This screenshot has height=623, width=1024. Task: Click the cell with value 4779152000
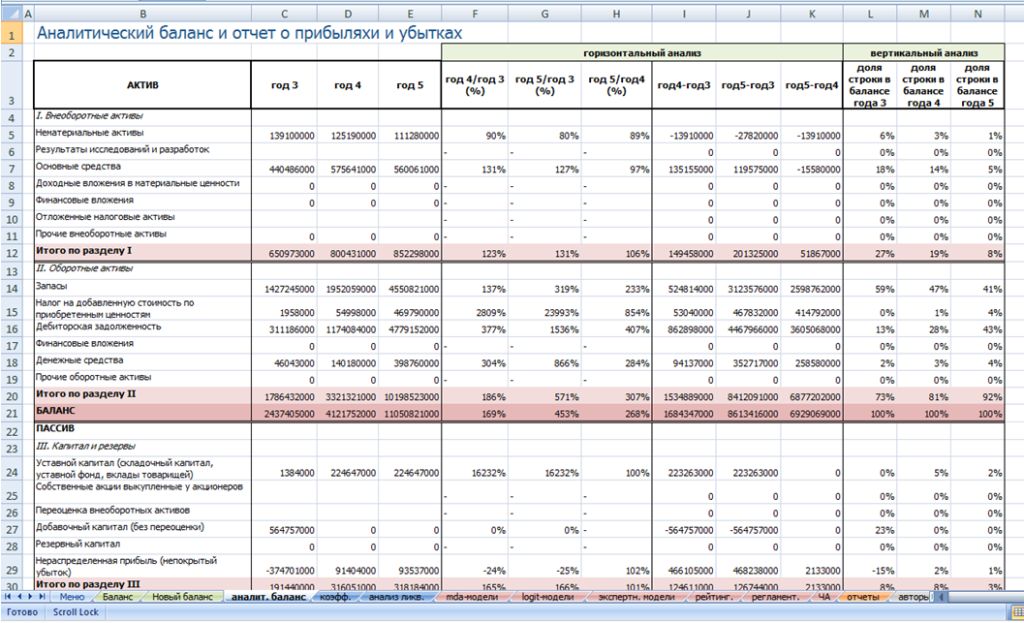[410, 329]
